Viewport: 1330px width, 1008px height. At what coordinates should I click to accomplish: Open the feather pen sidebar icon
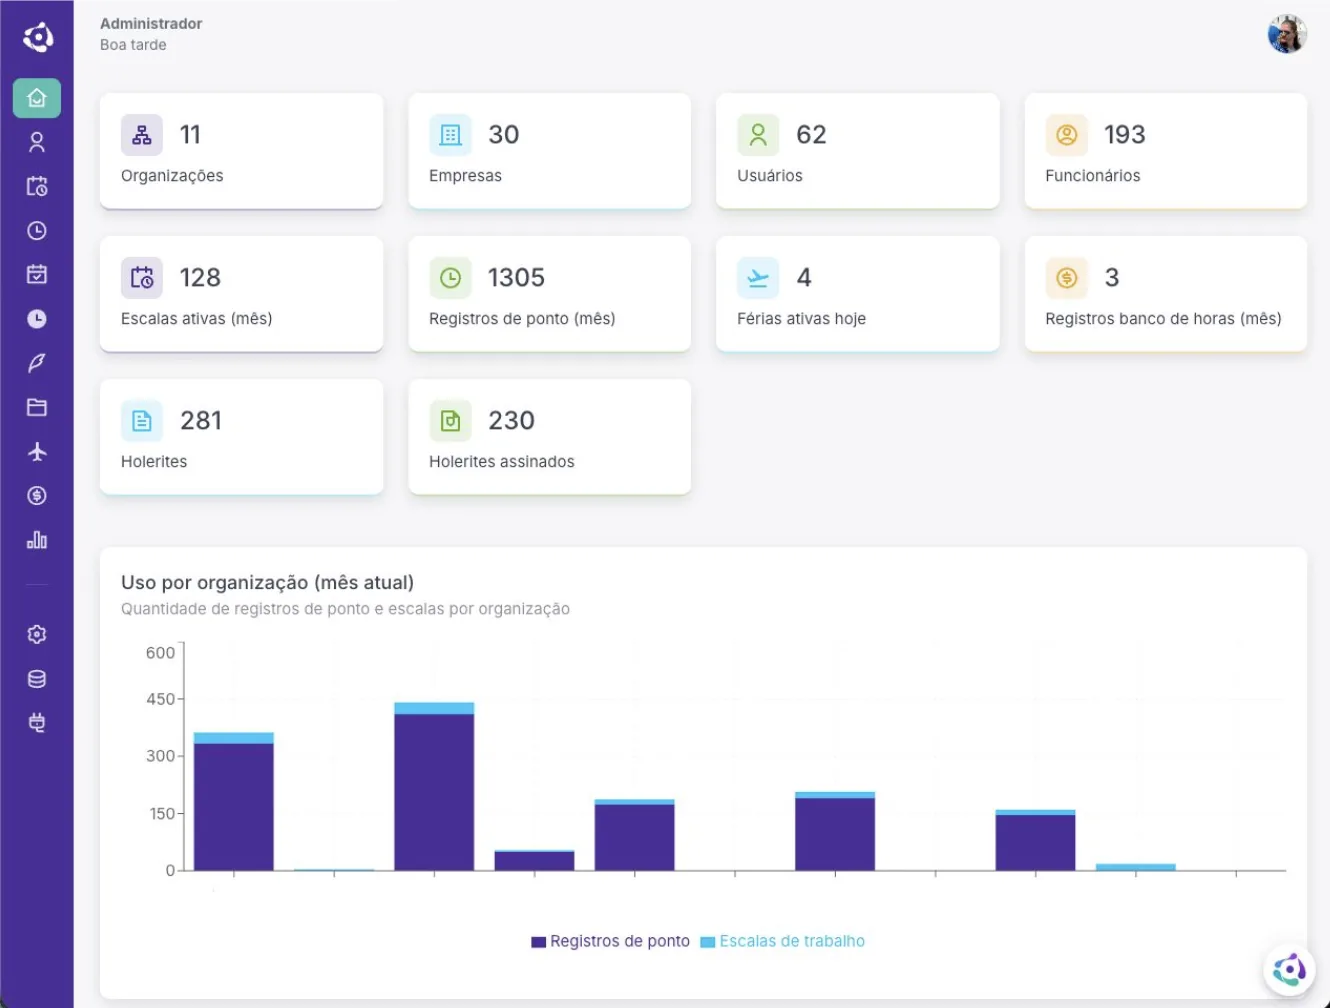point(37,363)
